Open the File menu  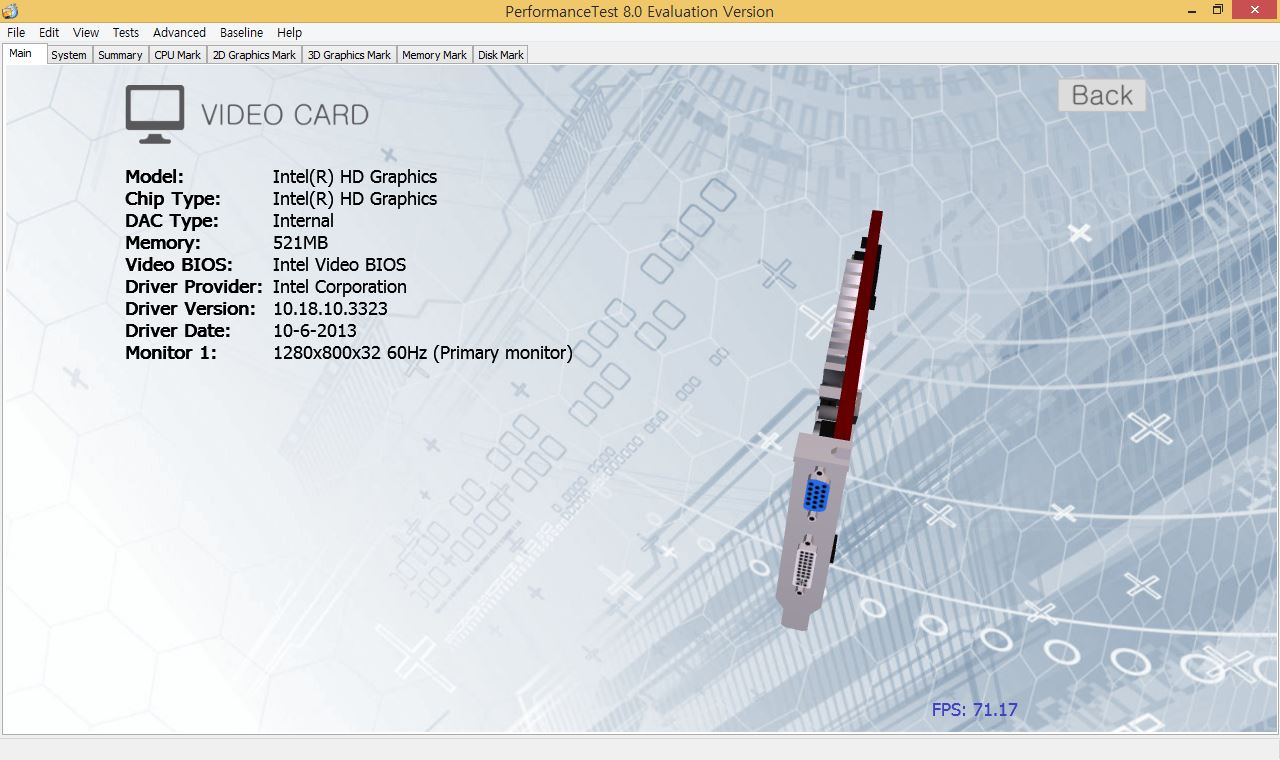pyautogui.click(x=16, y=32)
